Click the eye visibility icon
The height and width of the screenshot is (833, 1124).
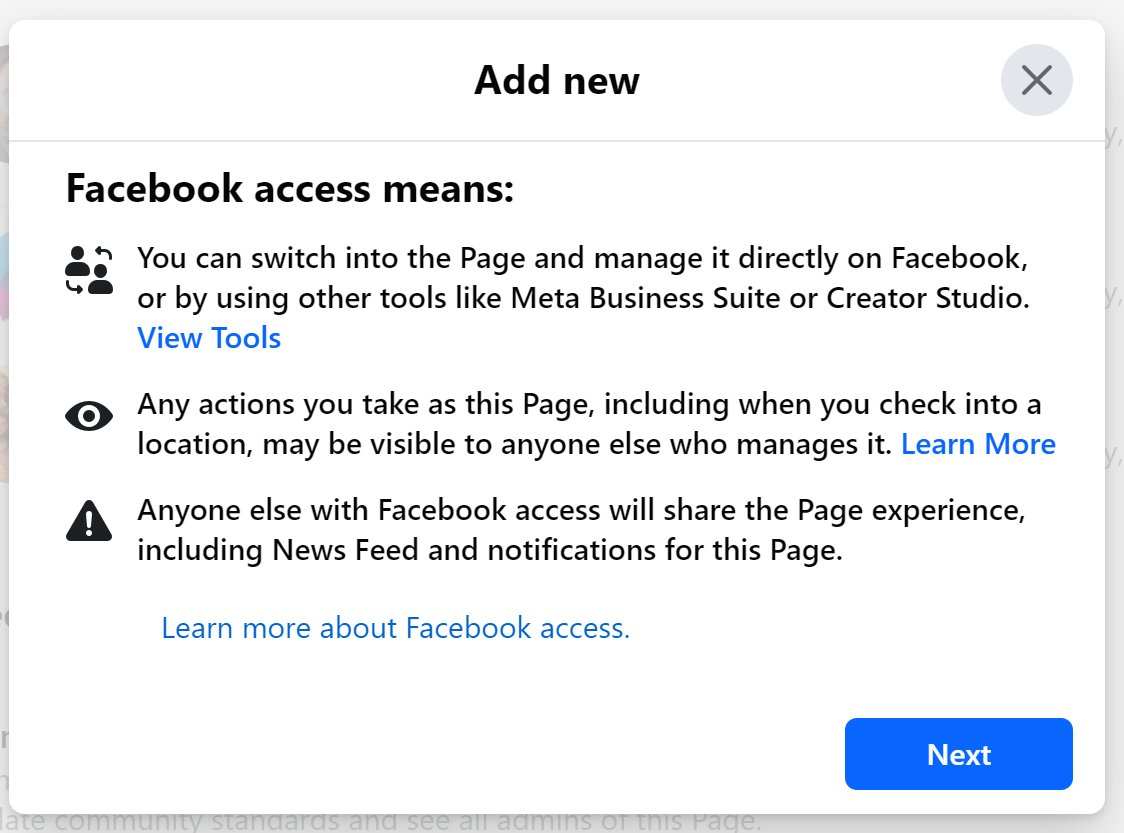pos(89,416)
